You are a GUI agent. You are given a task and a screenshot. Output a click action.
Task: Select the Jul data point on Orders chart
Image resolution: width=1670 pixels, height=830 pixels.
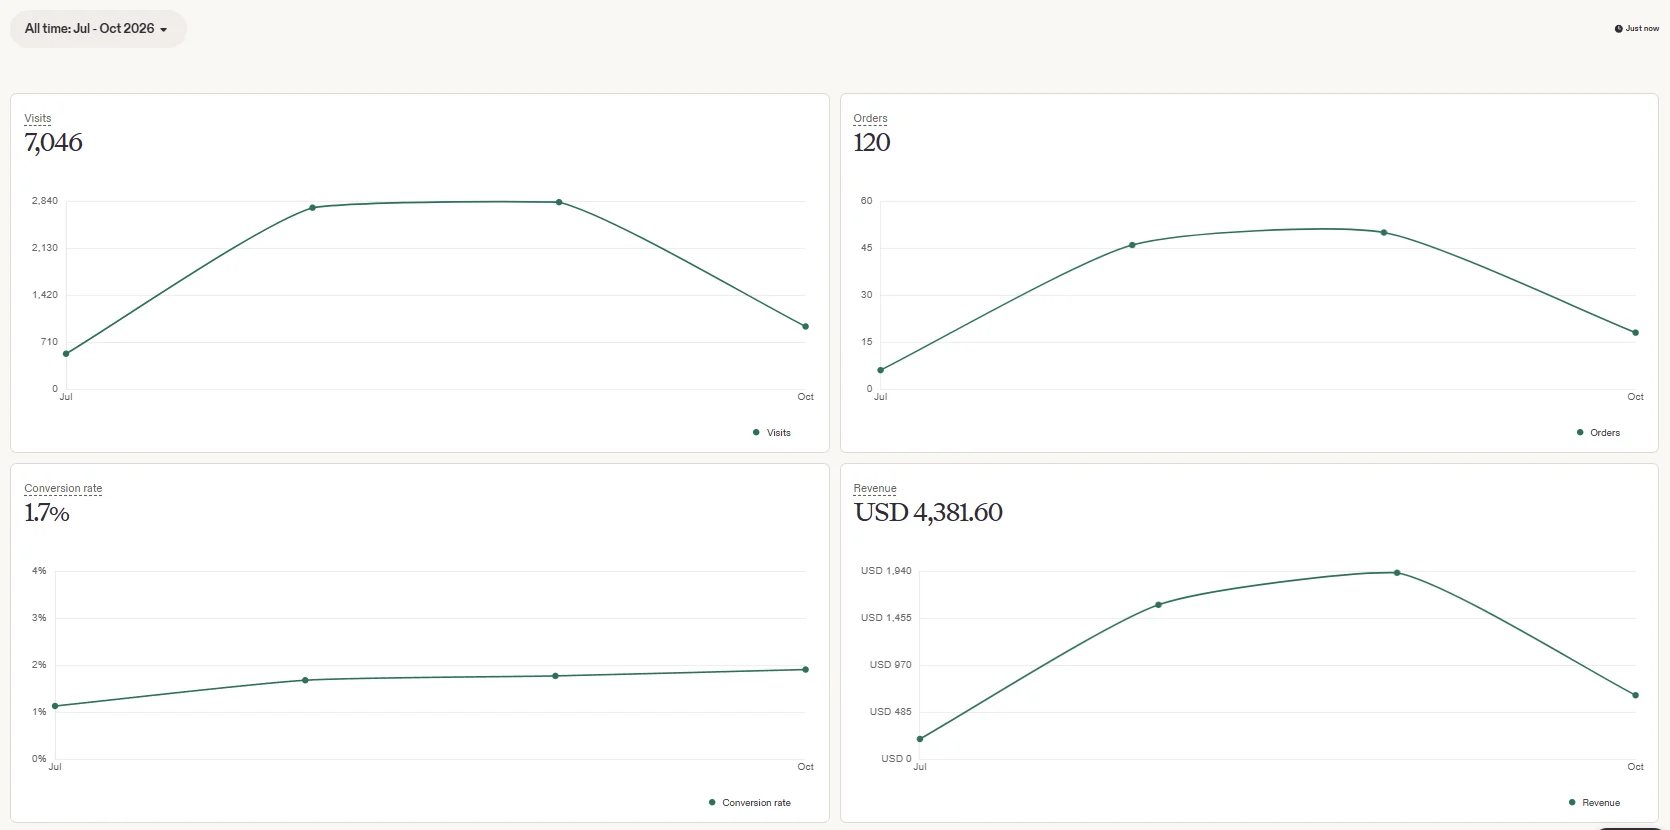click(x=880, y=370)
